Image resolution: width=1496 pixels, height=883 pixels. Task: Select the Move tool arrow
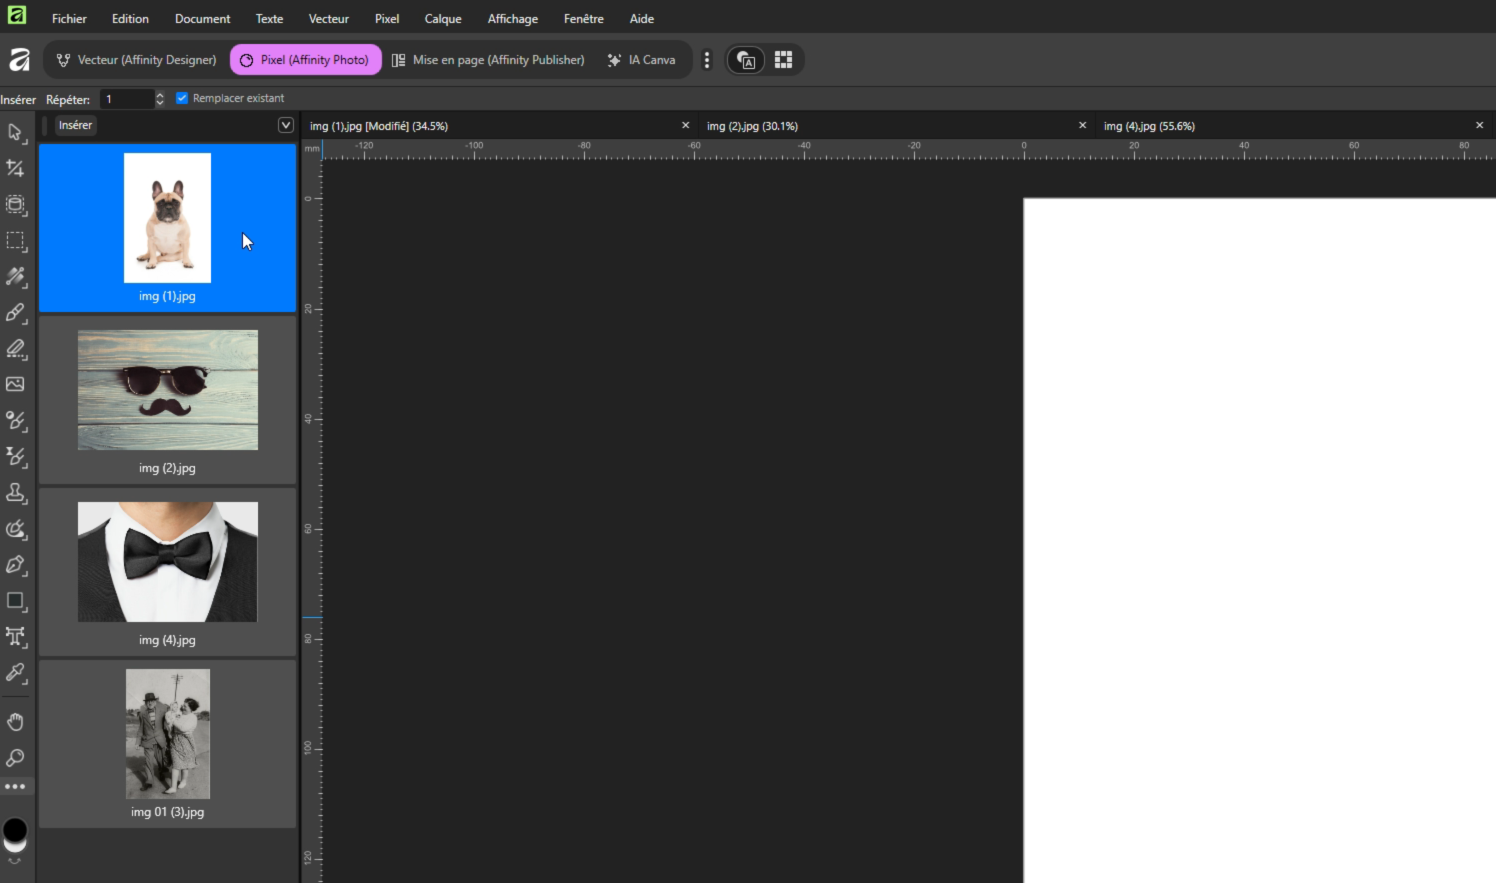(x=15, y=133)
